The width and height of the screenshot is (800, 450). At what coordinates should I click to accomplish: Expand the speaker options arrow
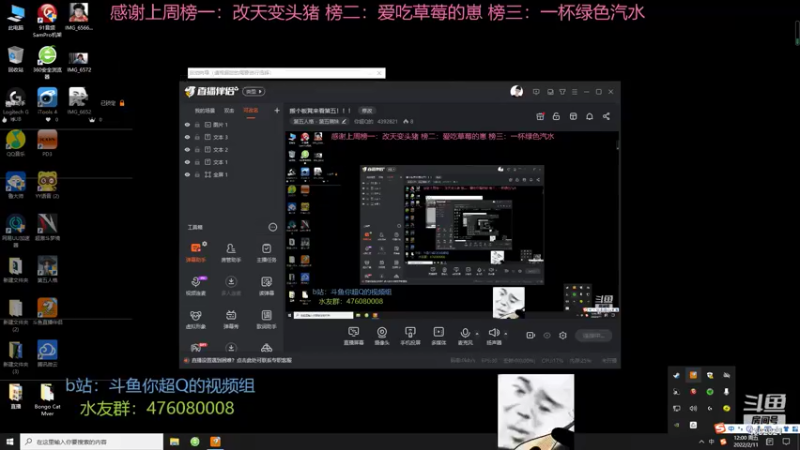(506, 334)
